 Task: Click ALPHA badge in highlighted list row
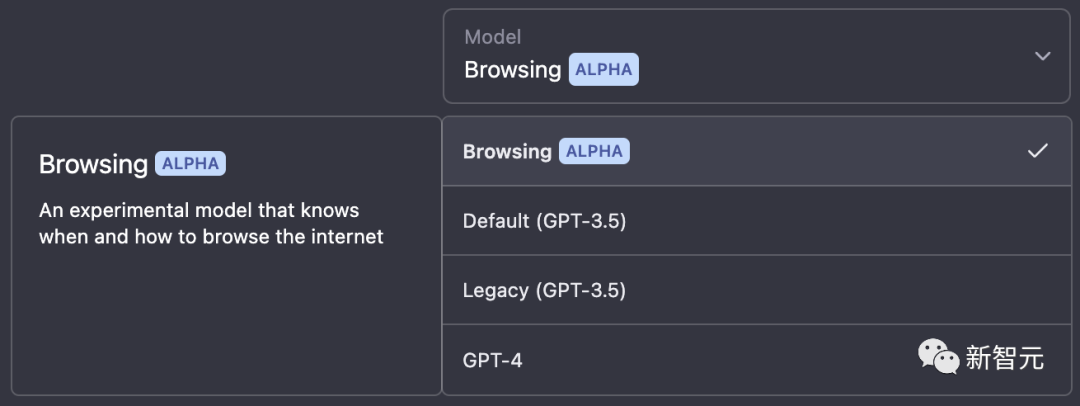[594, 151]
